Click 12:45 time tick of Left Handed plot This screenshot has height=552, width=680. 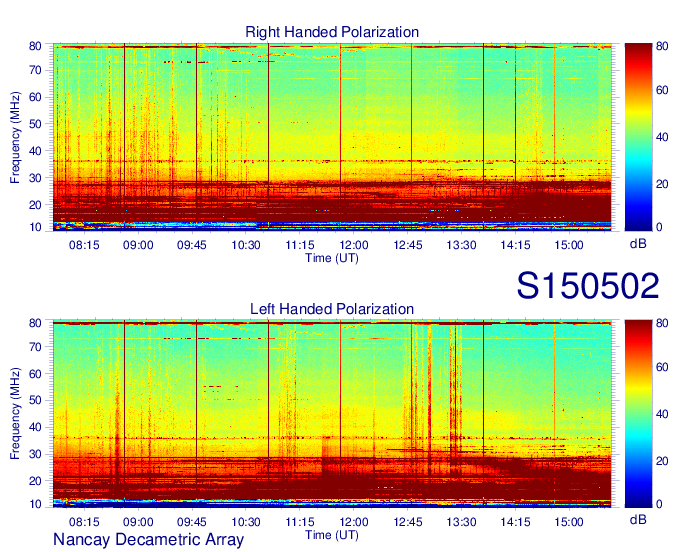408,522
